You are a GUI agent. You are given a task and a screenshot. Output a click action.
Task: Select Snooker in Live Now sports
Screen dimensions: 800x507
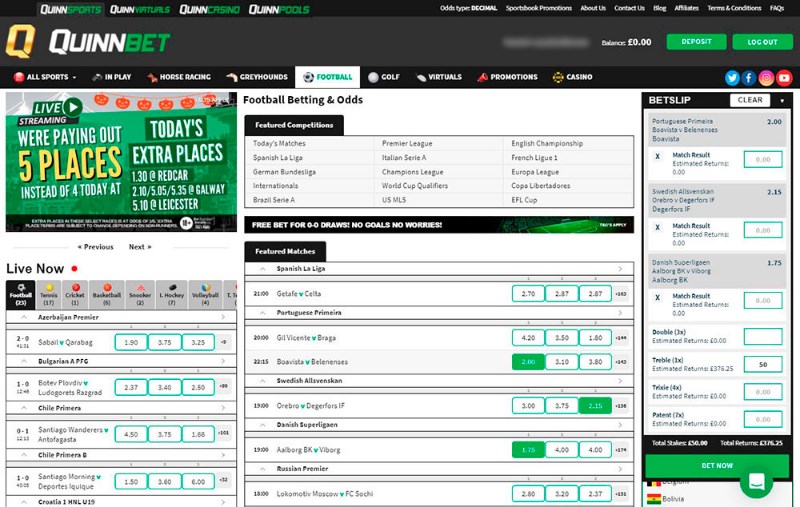point(140,295)
